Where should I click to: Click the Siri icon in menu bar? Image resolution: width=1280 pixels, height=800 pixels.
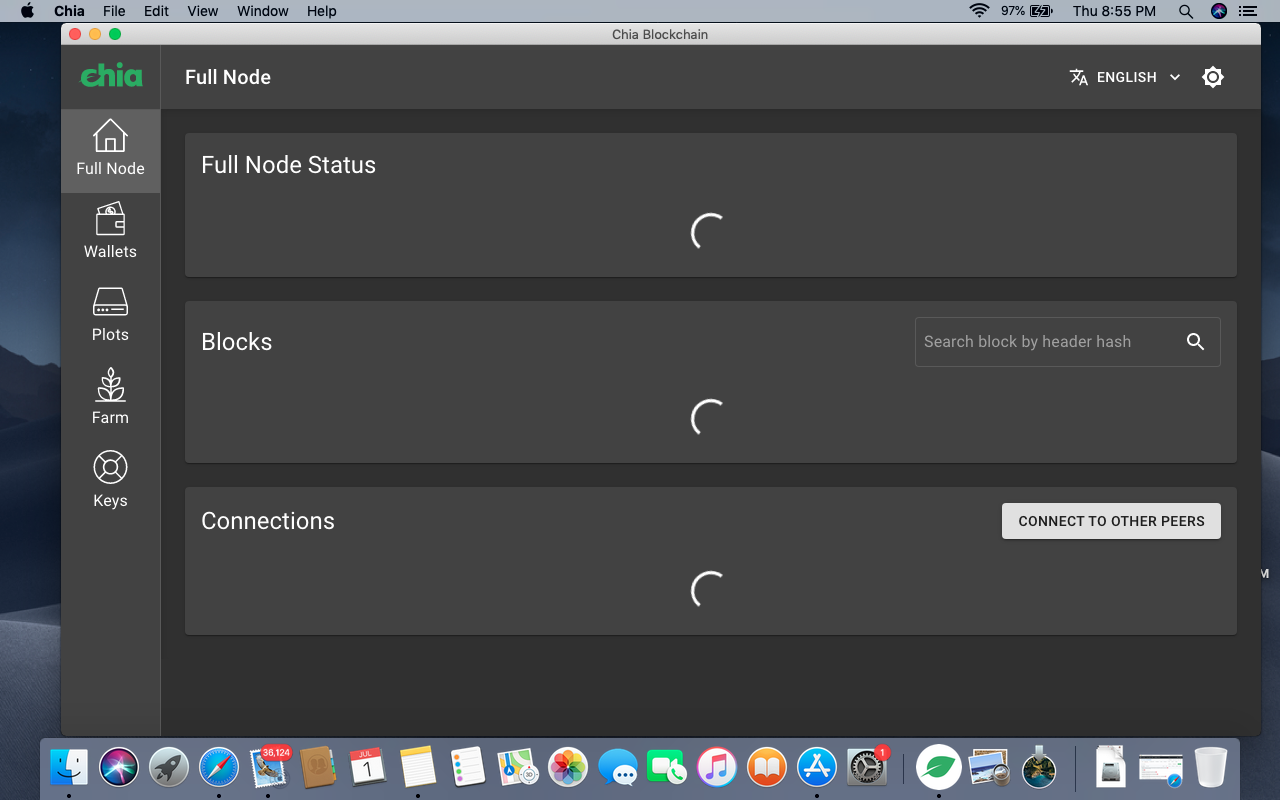(x=1218, y=11)
